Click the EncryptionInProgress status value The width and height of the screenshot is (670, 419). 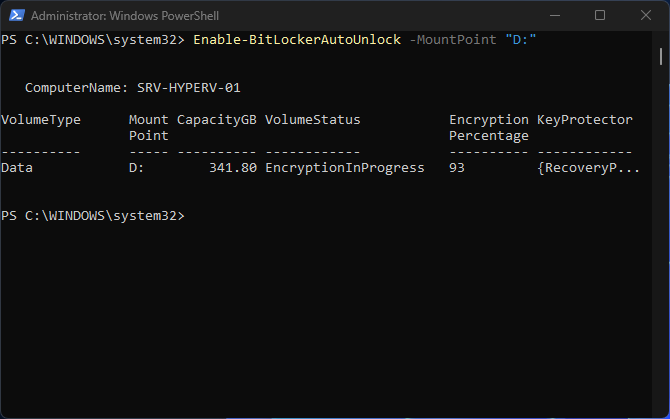(x=345, y=168)
